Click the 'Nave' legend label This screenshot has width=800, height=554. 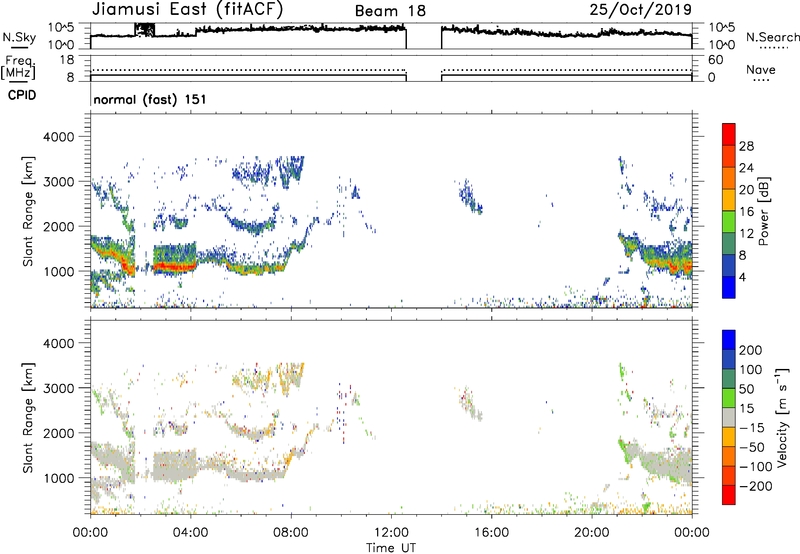tap(761, 69)
